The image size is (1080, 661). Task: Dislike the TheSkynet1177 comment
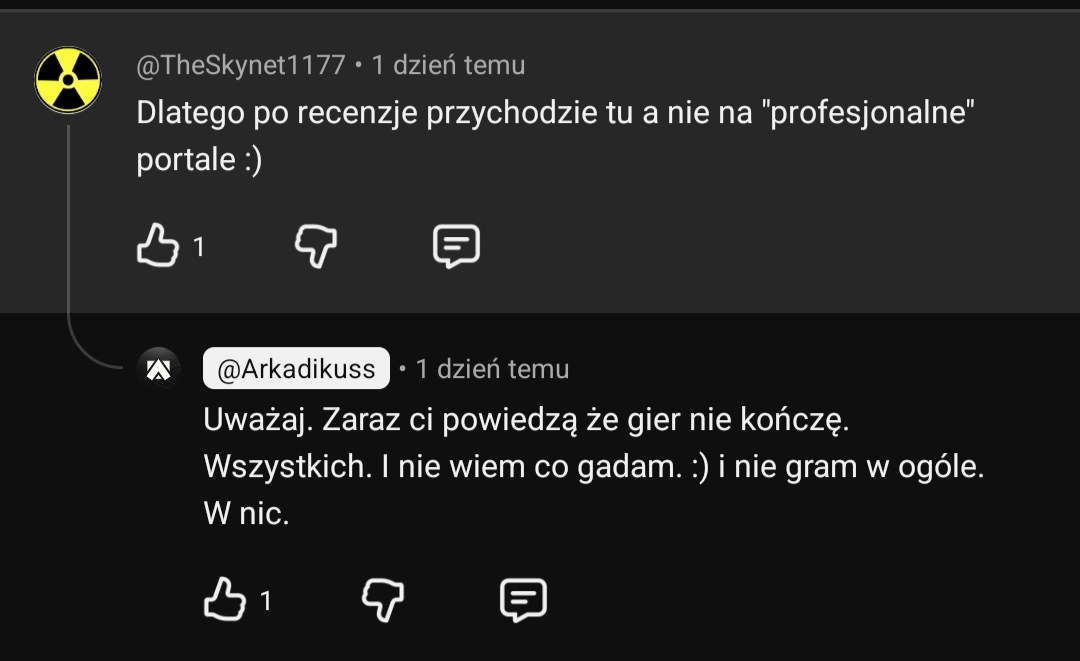pyautogui.click(x=316, y=245)
